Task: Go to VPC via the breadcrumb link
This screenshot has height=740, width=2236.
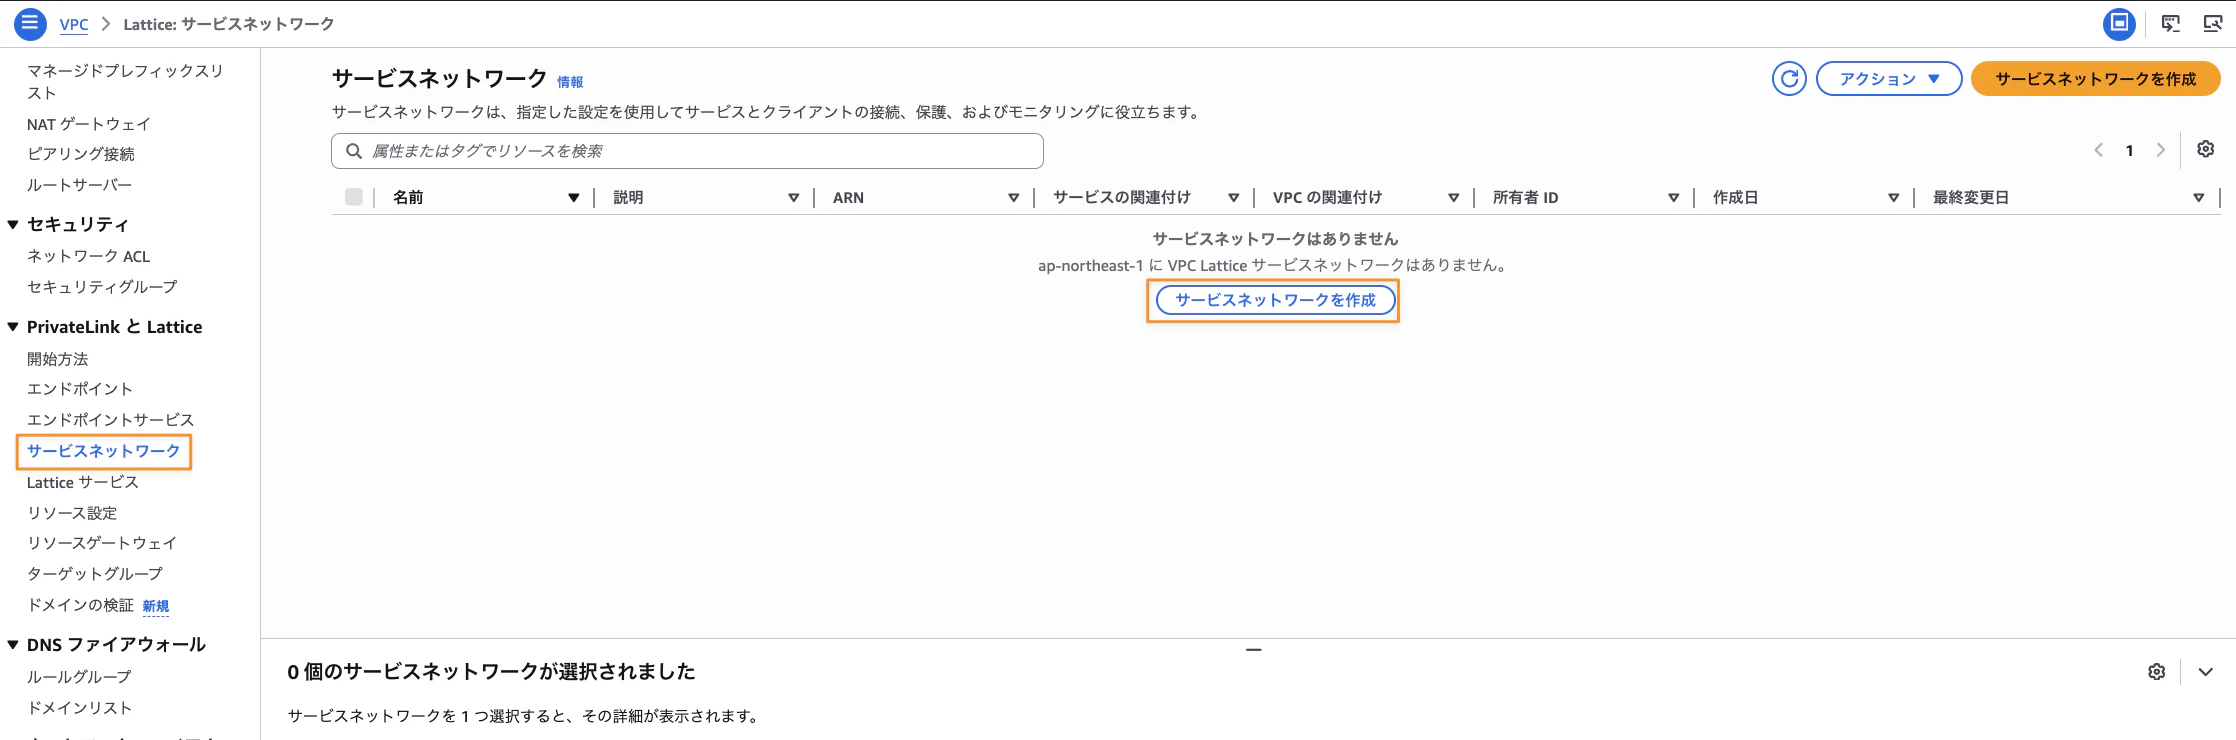Action: coord(74,24)
